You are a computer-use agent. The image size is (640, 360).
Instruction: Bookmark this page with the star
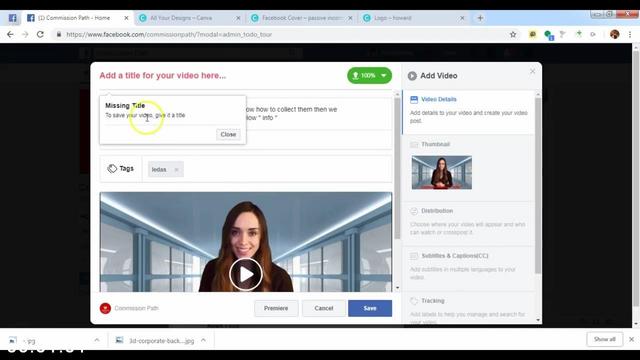(513, 35)
